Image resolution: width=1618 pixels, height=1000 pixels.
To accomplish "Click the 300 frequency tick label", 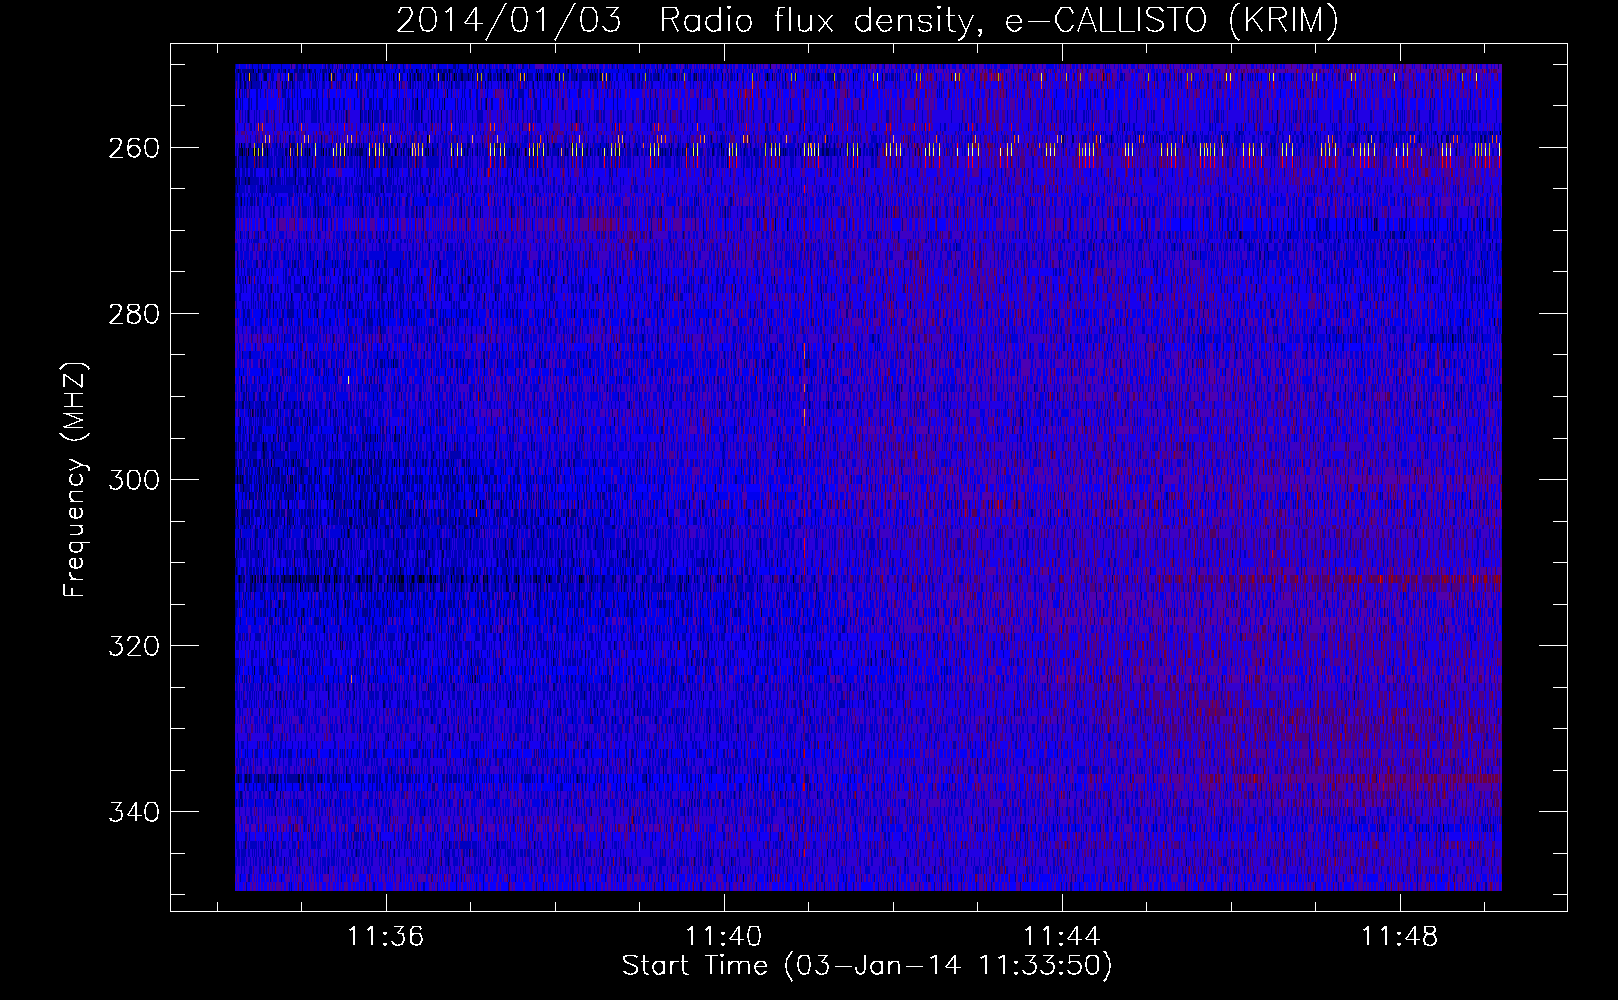I will click(x=133, y=480).
